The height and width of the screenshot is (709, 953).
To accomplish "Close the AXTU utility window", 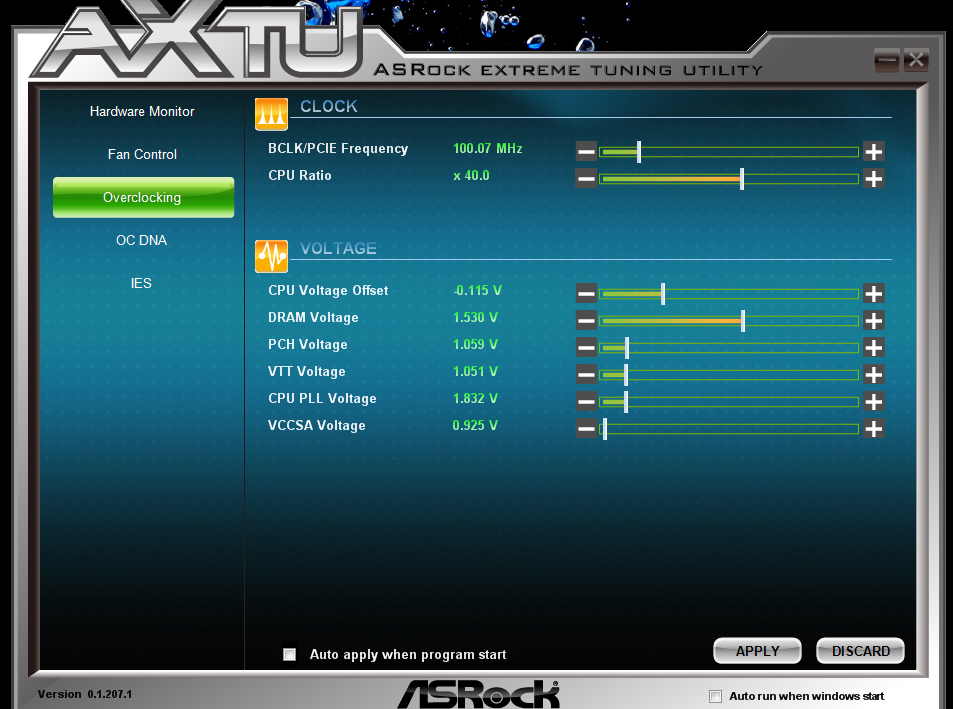I will (x=916, y=60).
